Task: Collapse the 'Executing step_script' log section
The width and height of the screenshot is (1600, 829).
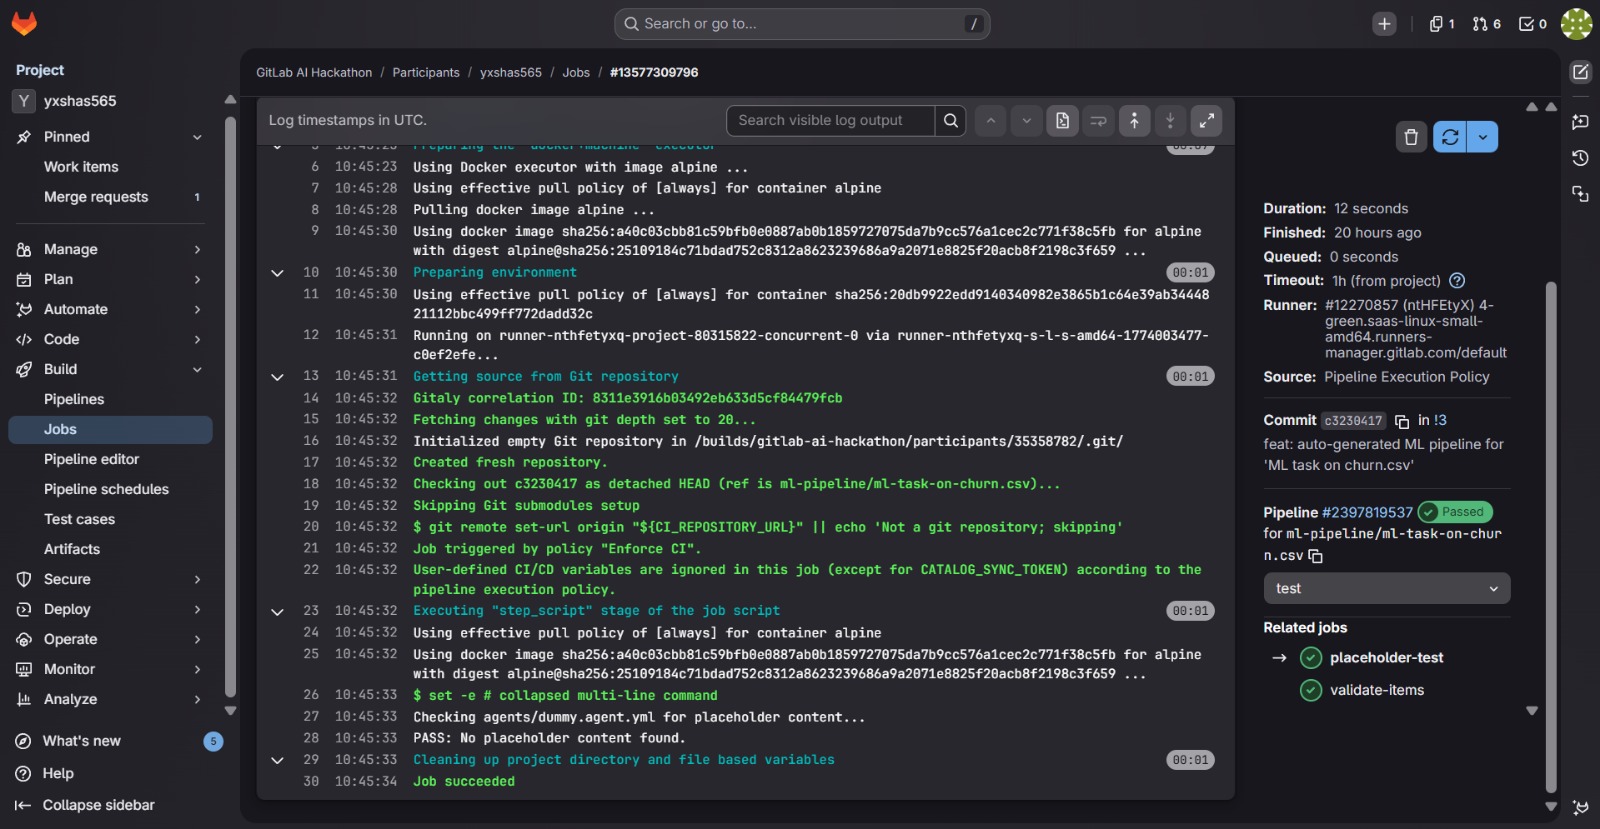Action: 277,611
